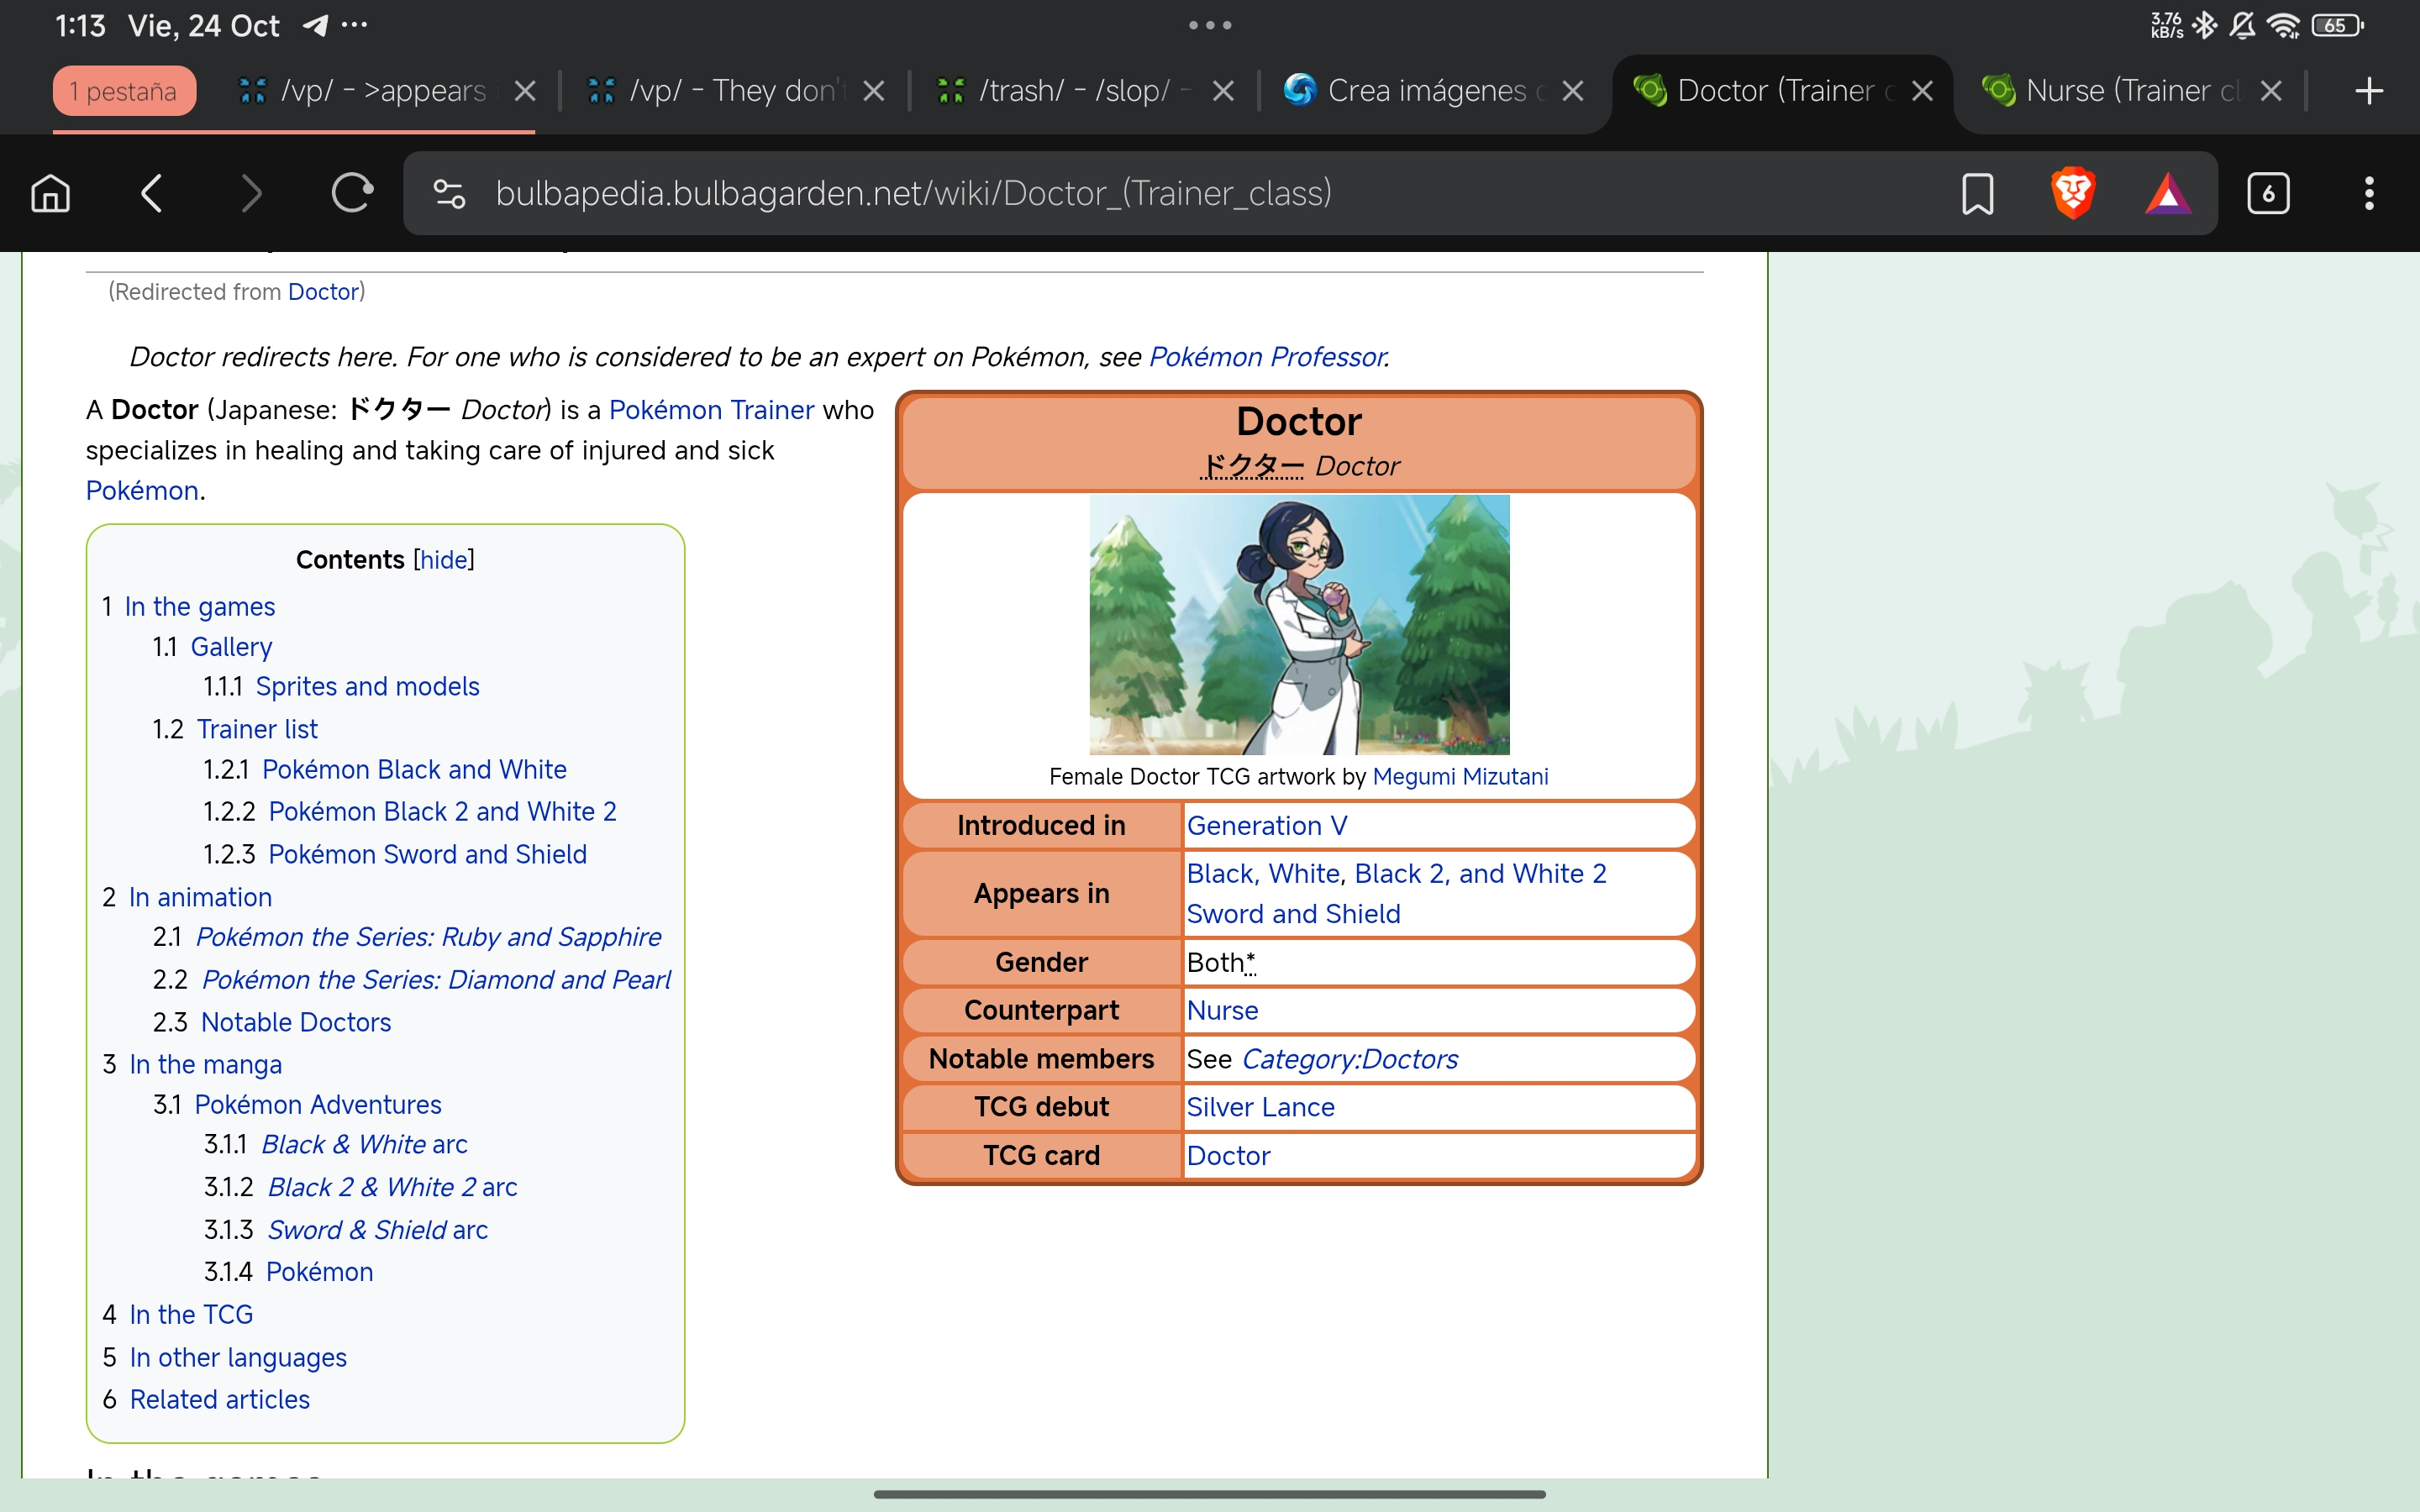2420x1512 pixels.
Task: Open the three-dot browser menu
Action: (x=2368, y=193)
